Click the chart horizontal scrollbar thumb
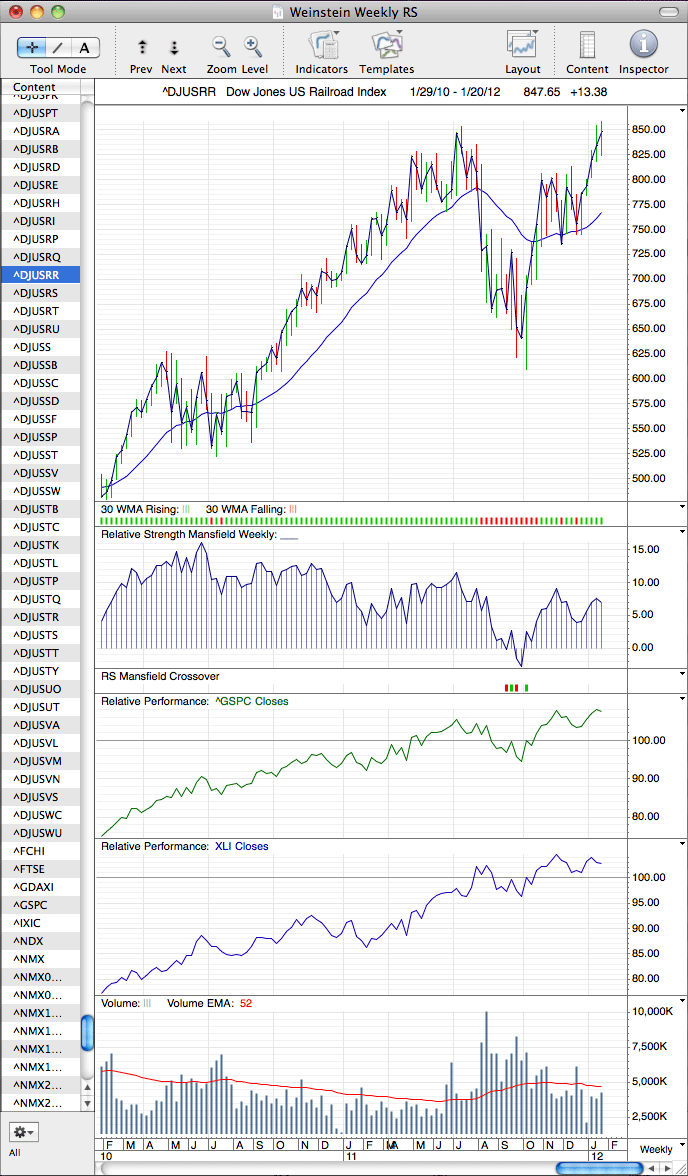688x1176 pixels. pos(599,1168)
